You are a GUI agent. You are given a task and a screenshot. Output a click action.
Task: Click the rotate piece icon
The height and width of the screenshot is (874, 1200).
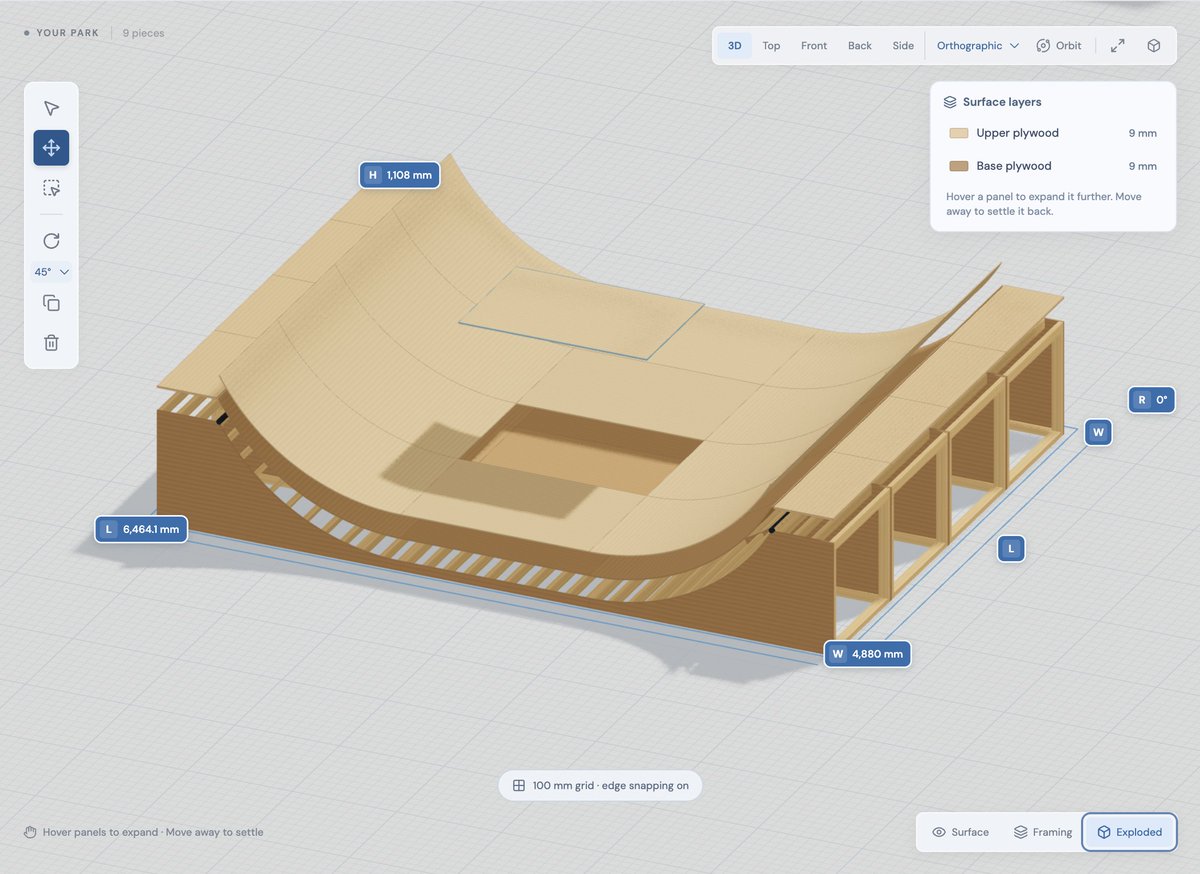[51, 241]
